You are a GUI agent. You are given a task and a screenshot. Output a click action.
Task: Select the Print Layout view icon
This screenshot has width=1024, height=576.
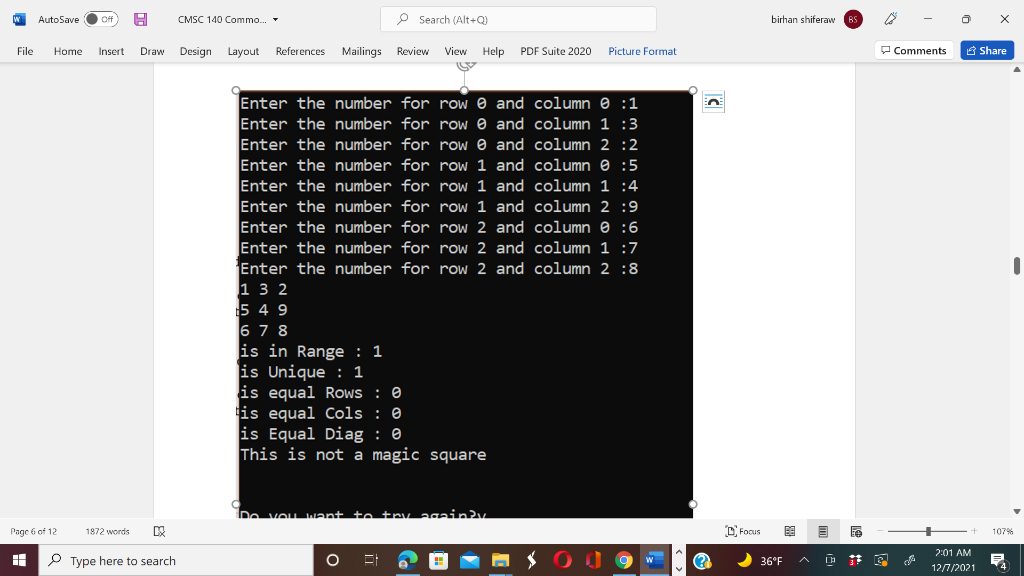pos(822,531)
